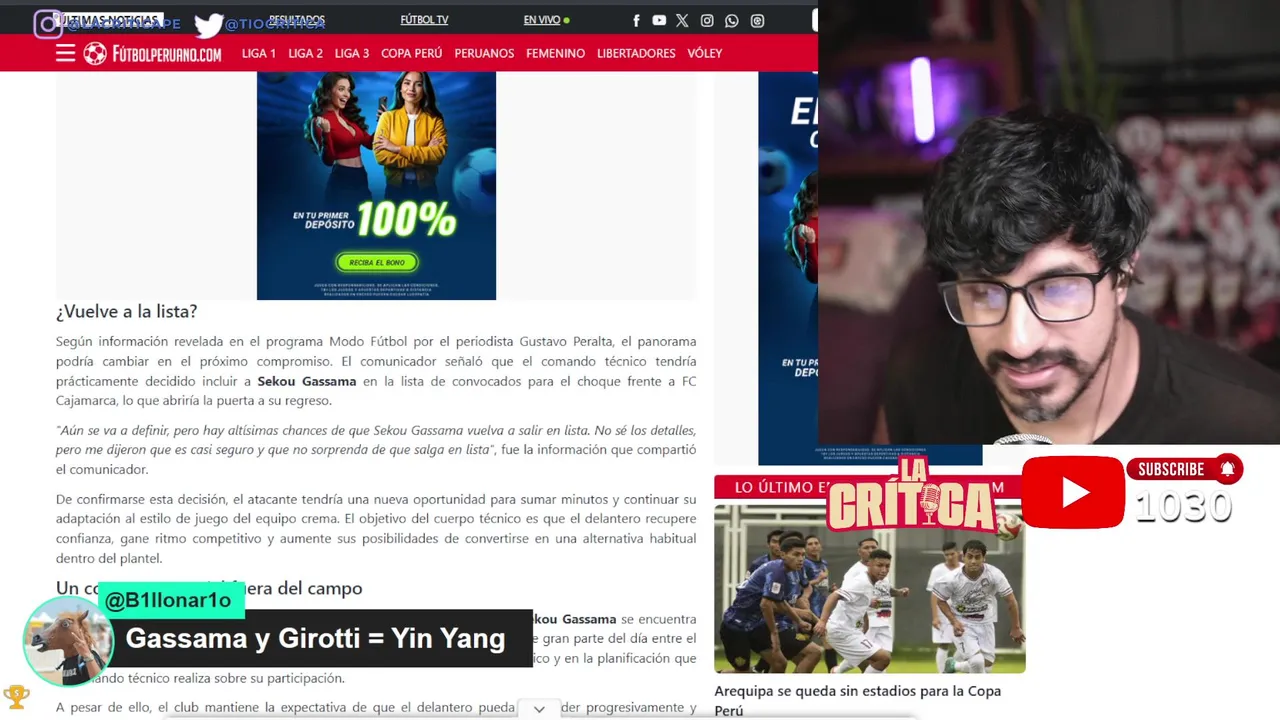This screenshot has width=1280, height=720.
Task: Open the LIGA 1 menu
Action: [259, 53]
